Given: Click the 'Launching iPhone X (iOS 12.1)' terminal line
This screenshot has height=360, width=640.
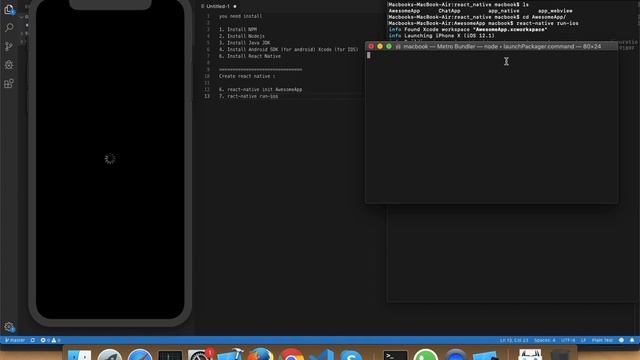Looking at the screenshot, I should click(441, 36).
